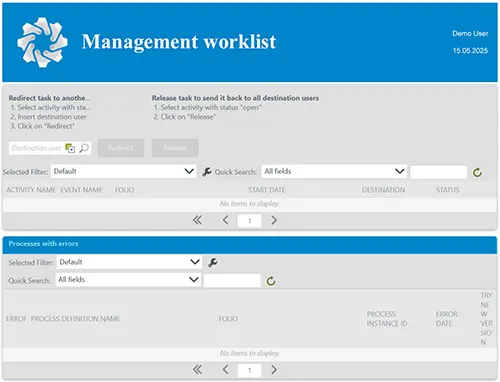
Task: Sort worklist by FOLIO column header
Action: [x=124, y=190]
